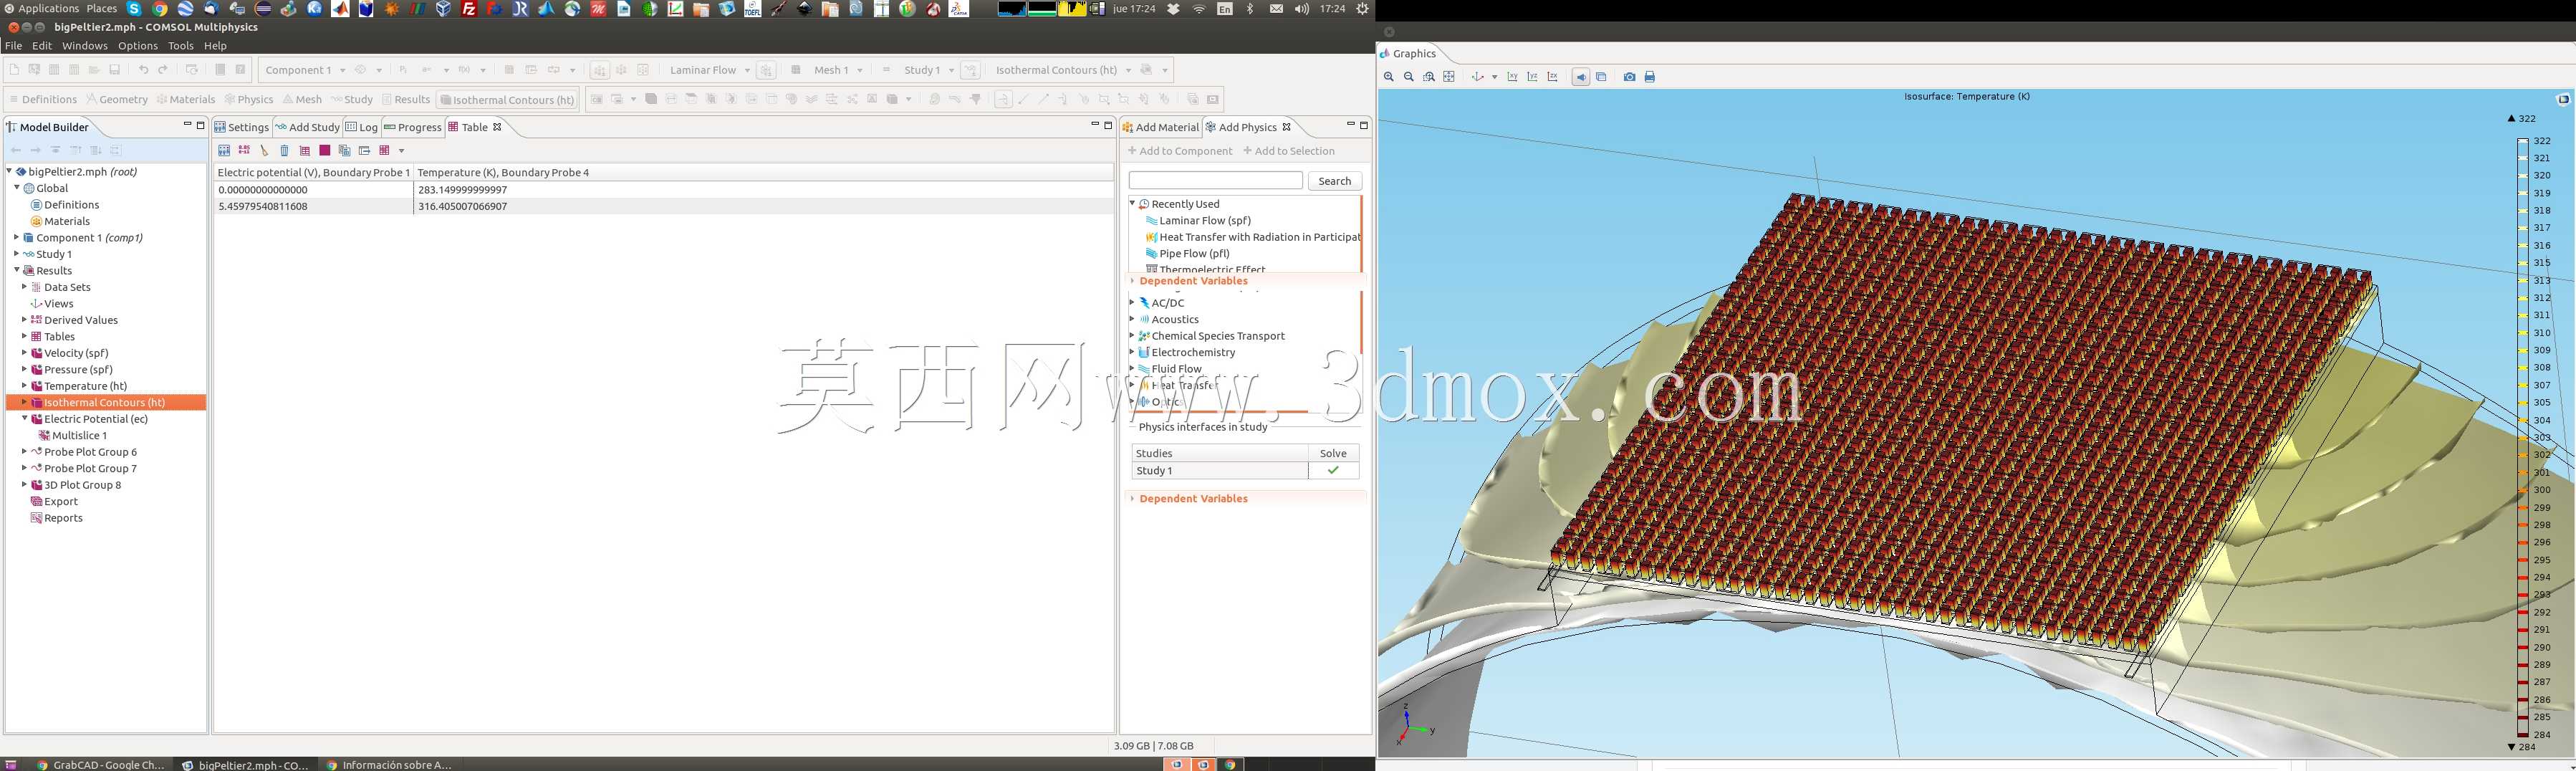Zoom out in the Graphics toolbar
This screenshot has height=771, width=2576.
pos(1408,77)
